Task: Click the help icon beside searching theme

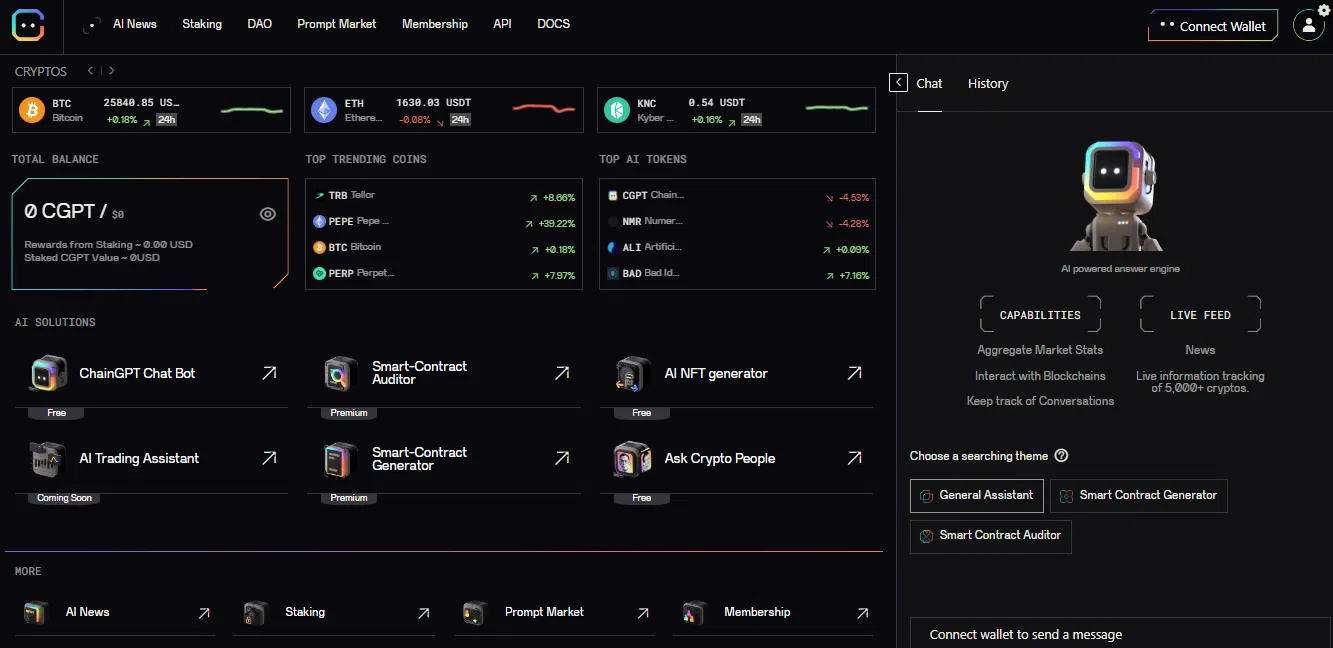Action: (1061, 456)
